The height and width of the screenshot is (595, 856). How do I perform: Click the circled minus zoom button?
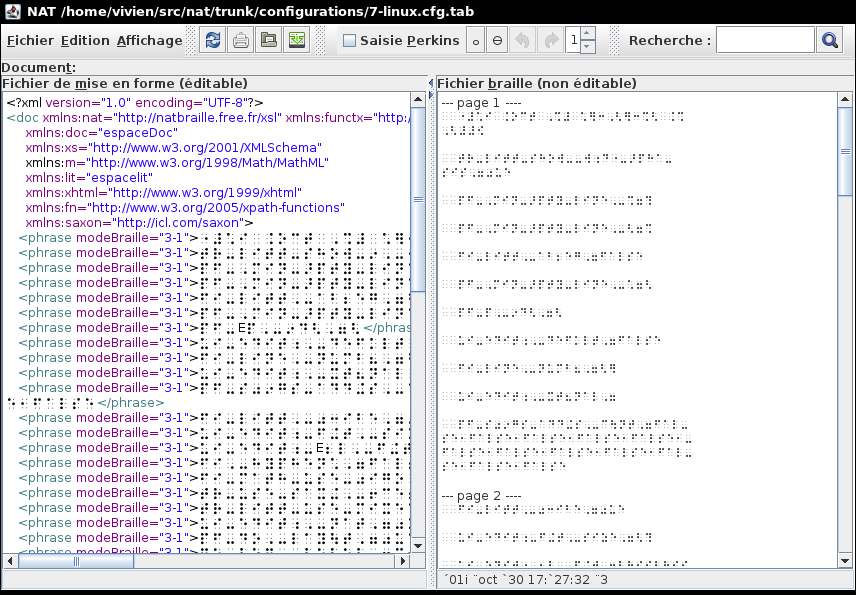point(498,41)
